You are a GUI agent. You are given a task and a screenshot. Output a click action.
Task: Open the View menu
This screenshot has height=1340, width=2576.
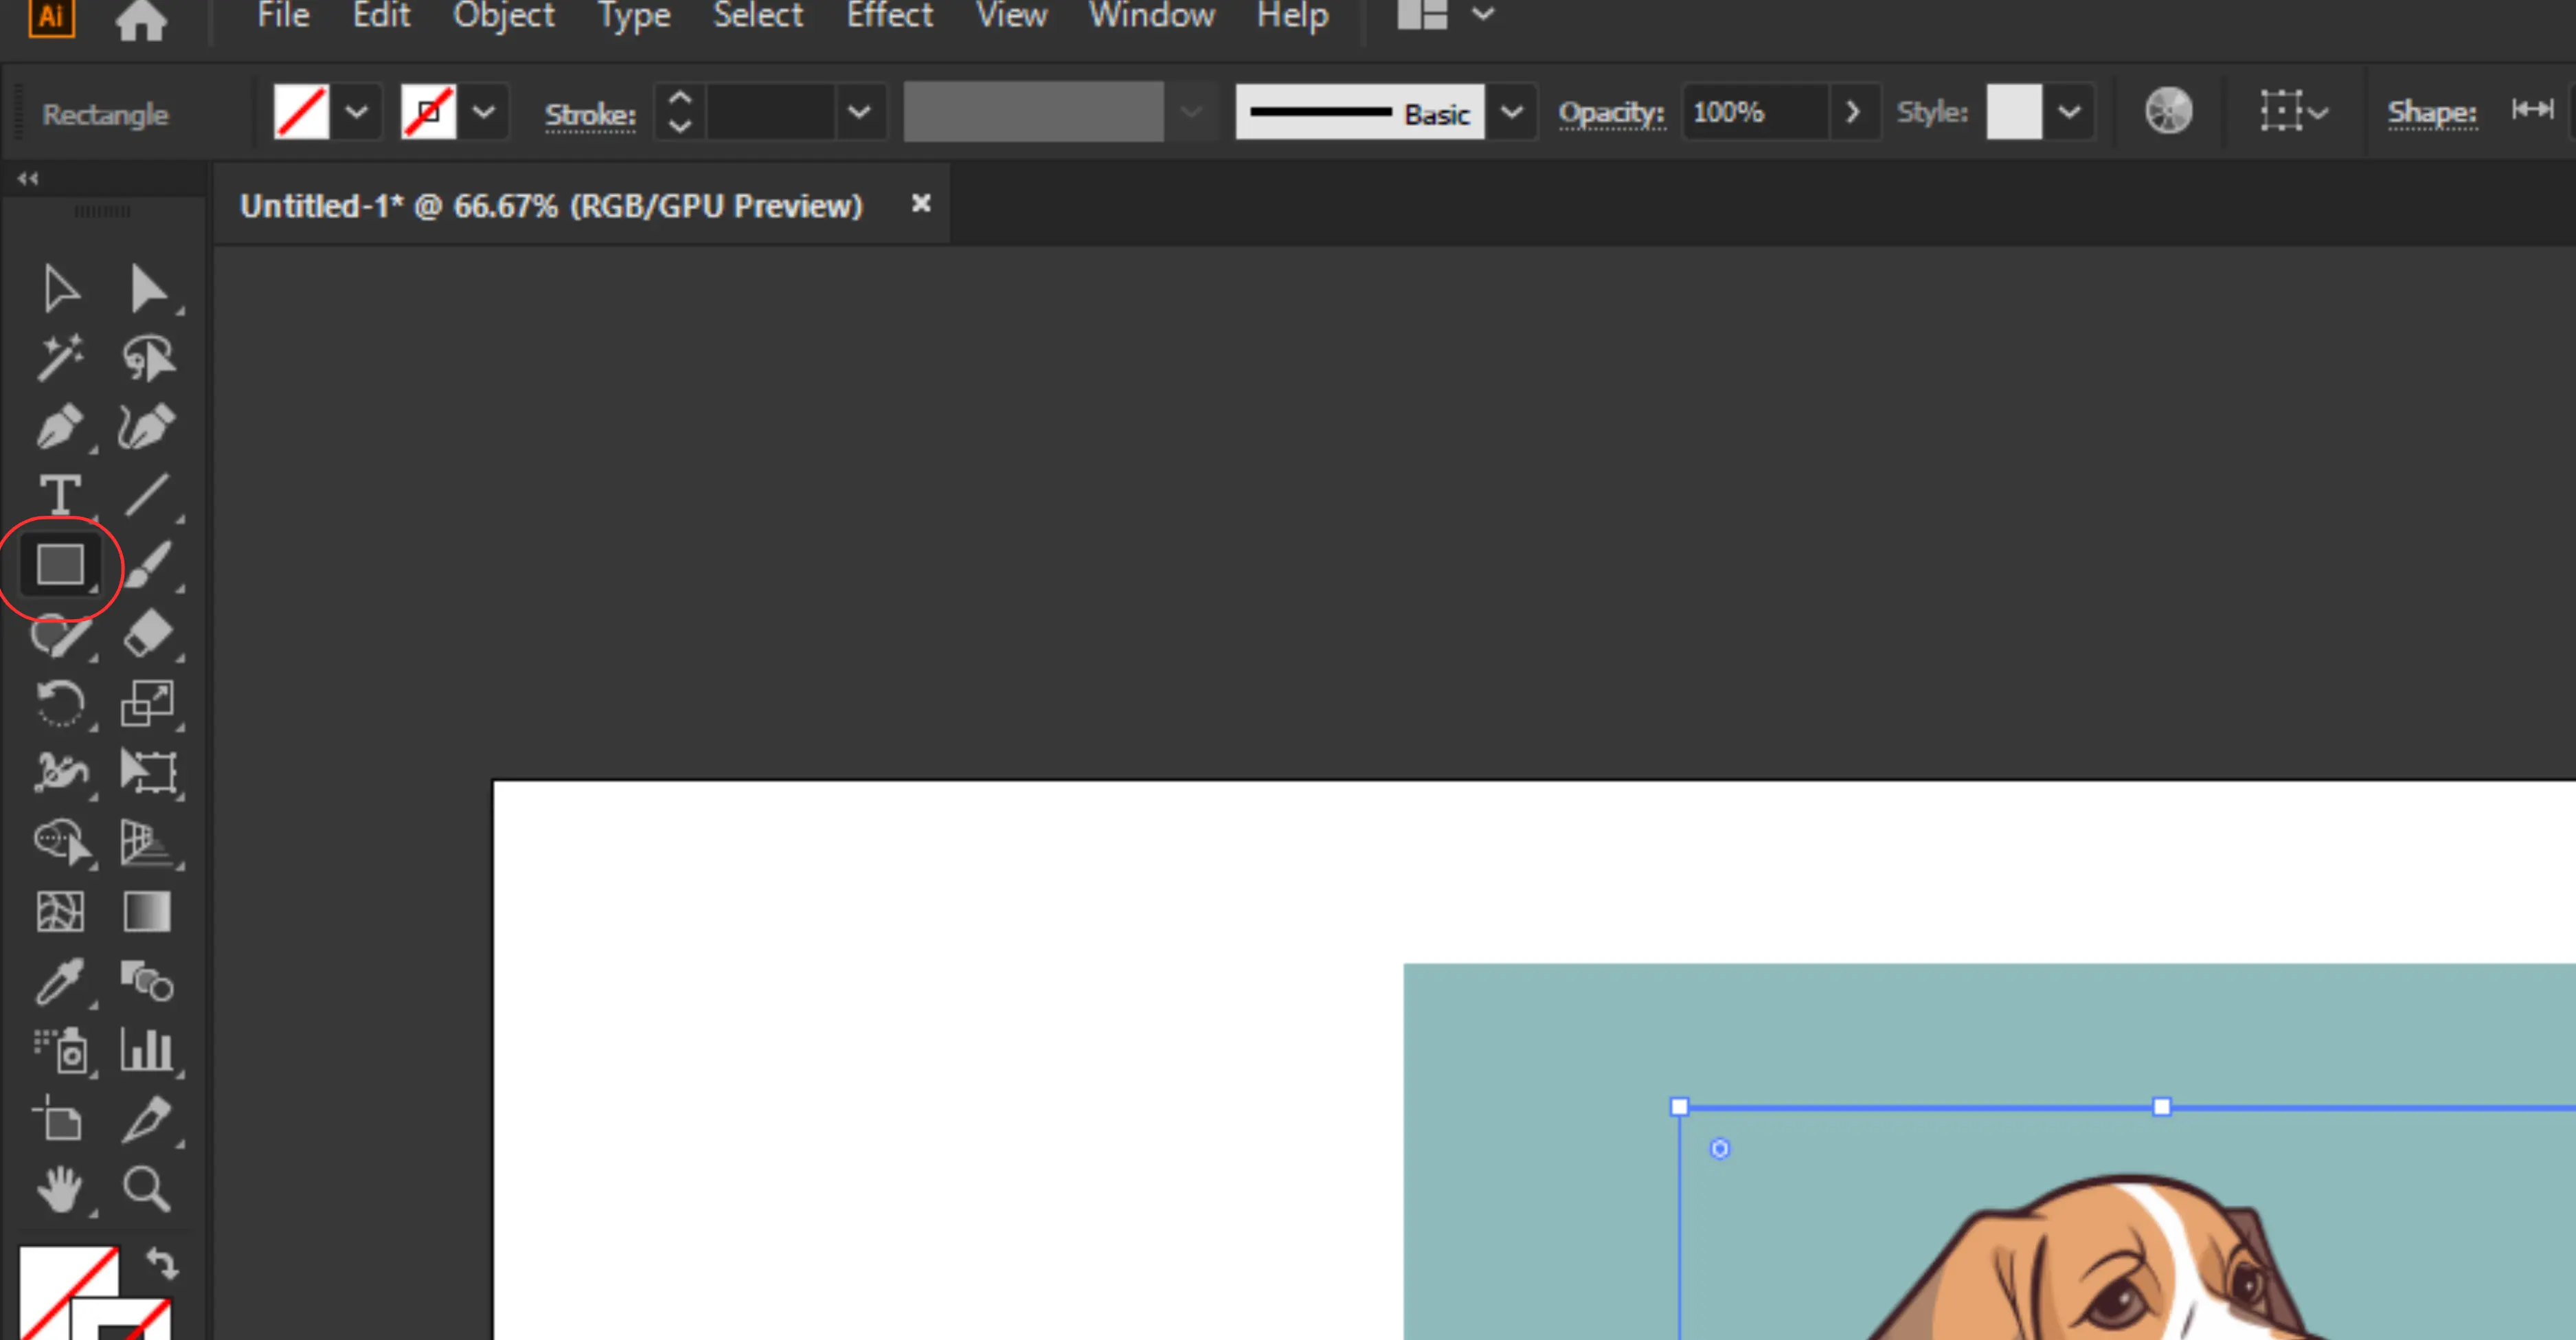pyautogui.click(x=1011, y=16)
